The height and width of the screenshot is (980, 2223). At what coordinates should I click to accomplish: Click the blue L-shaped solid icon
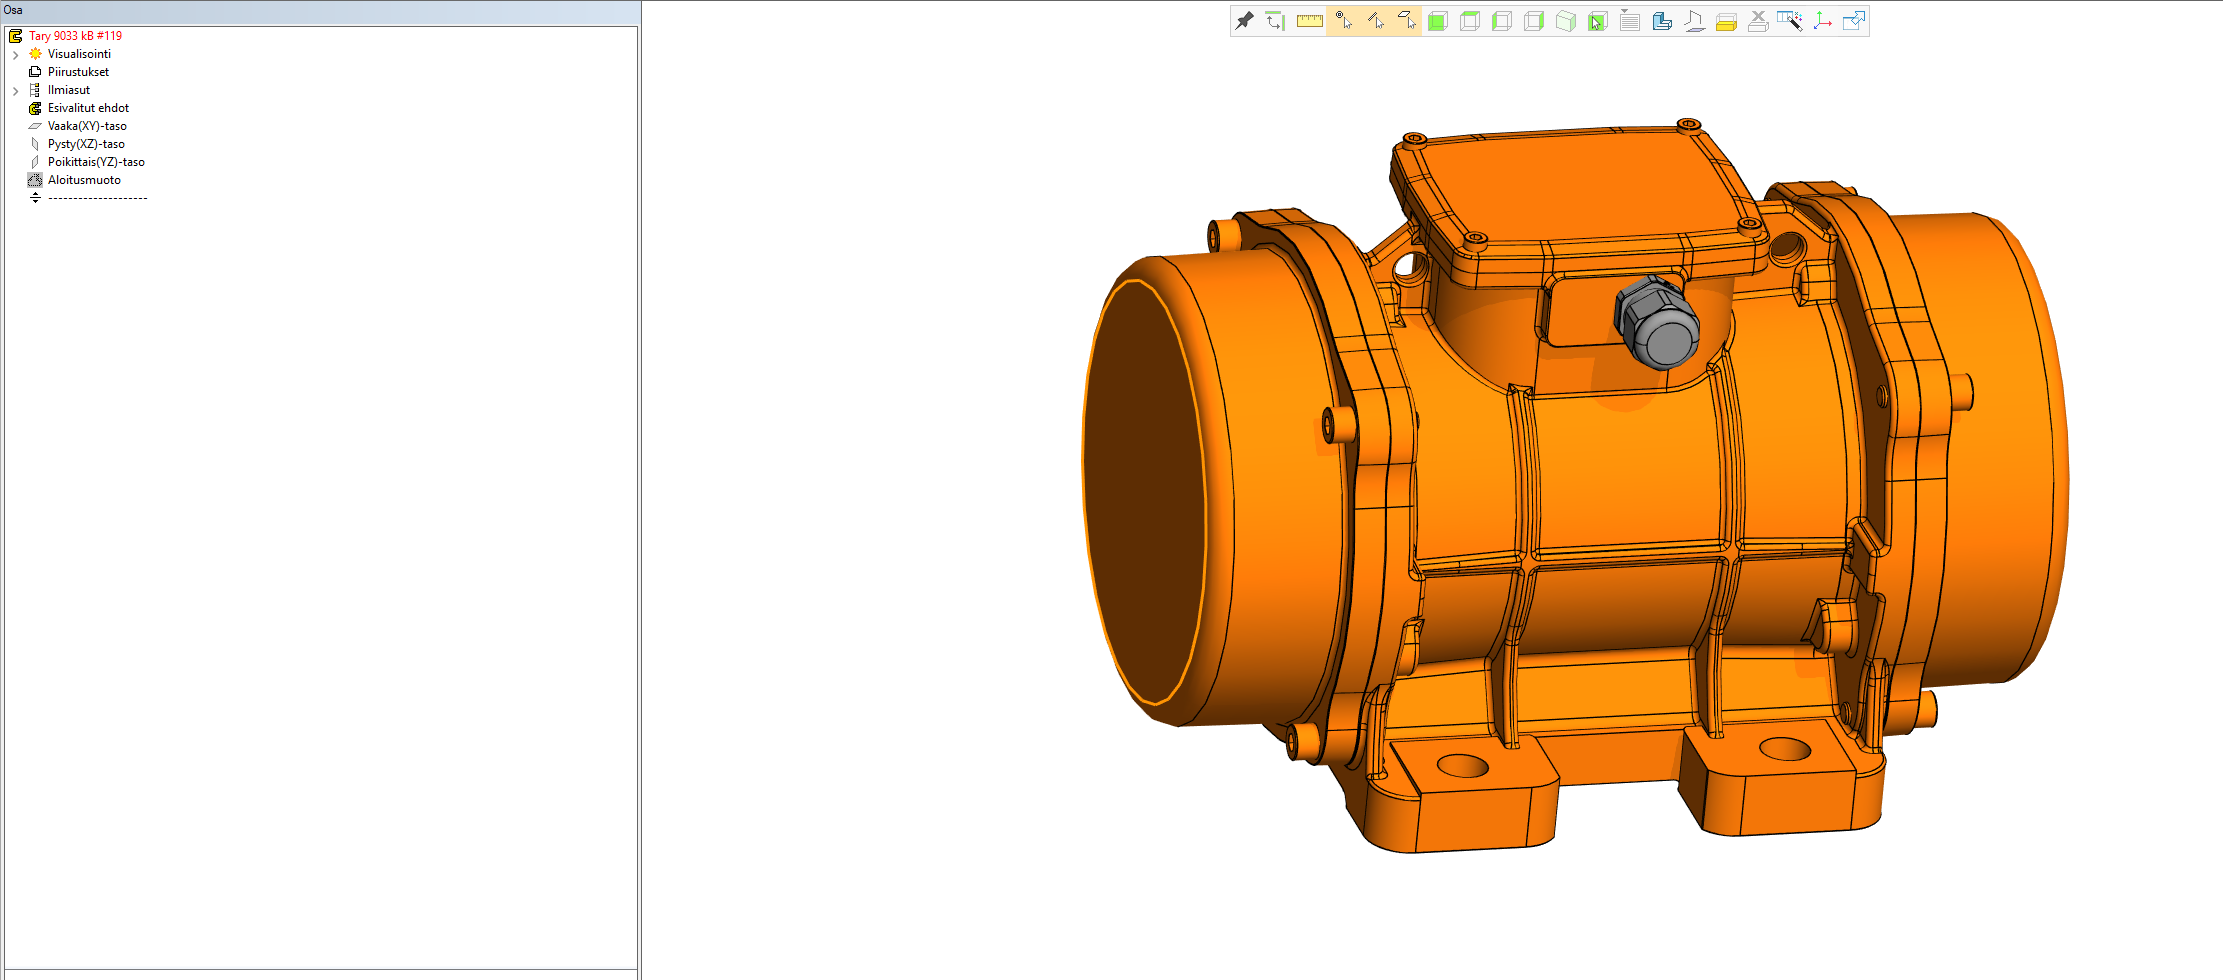1662,21
